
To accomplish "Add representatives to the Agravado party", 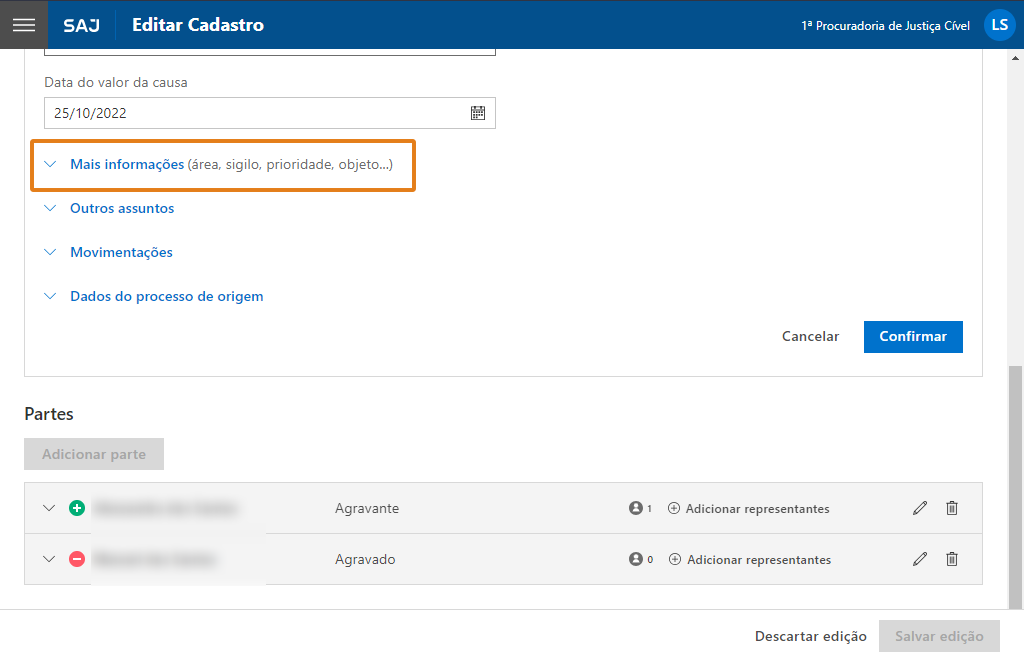I will tap(750, 559).
